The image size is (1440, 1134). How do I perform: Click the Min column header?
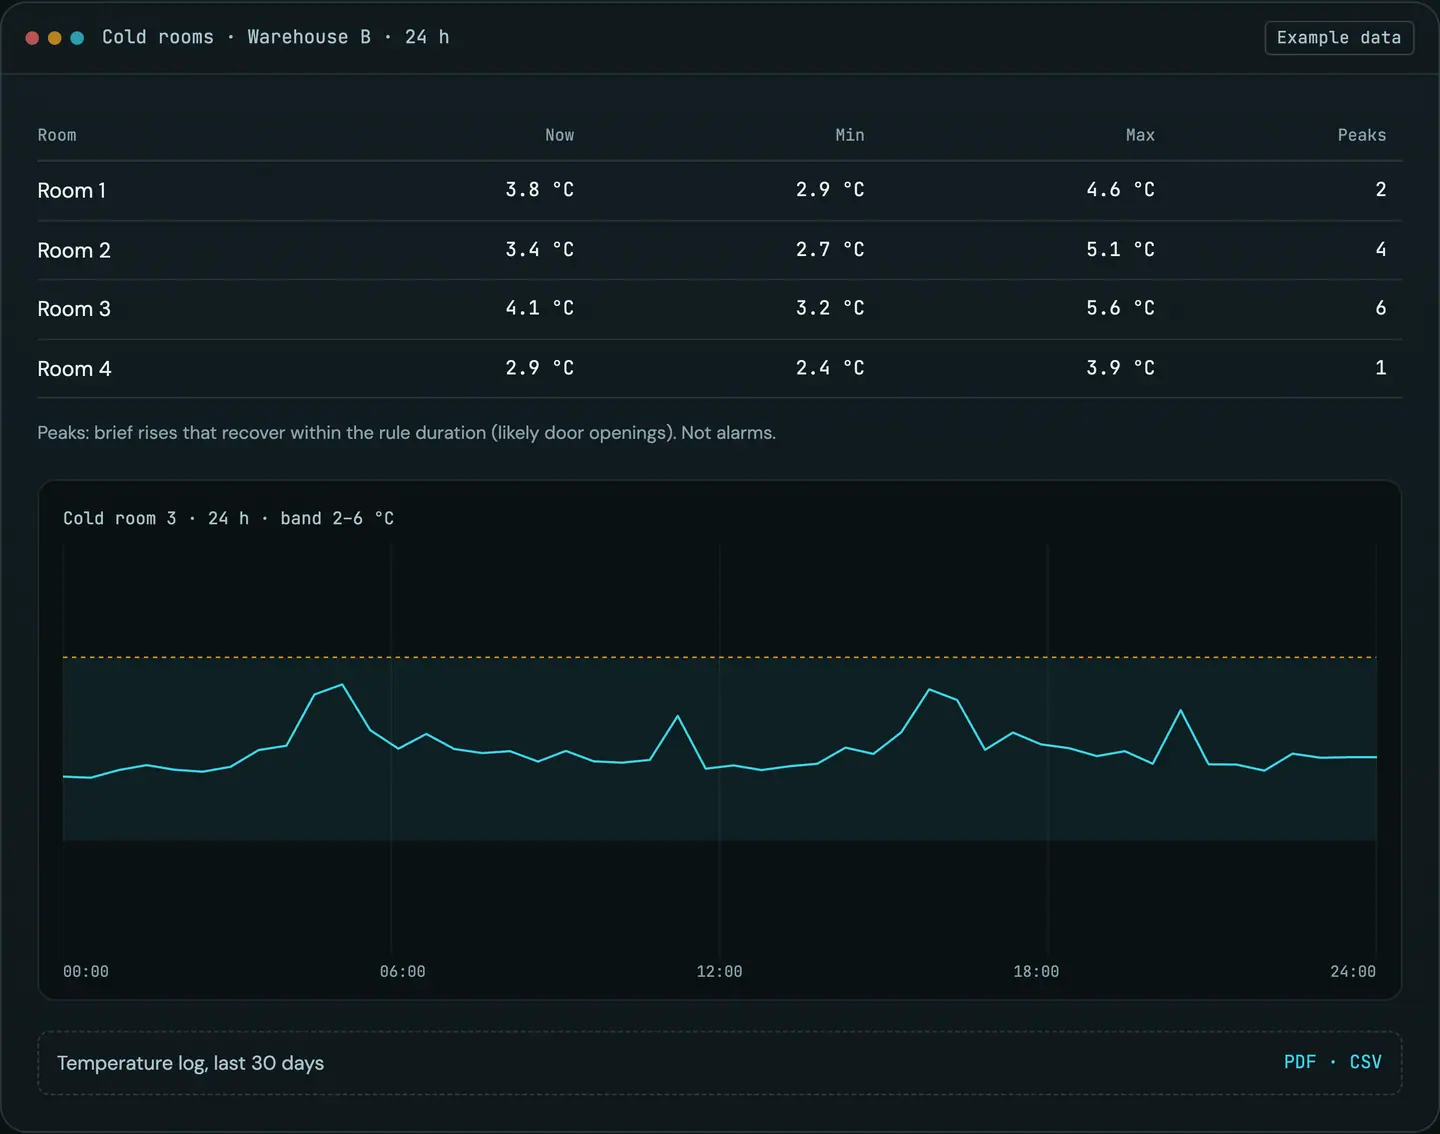[850, 135]
